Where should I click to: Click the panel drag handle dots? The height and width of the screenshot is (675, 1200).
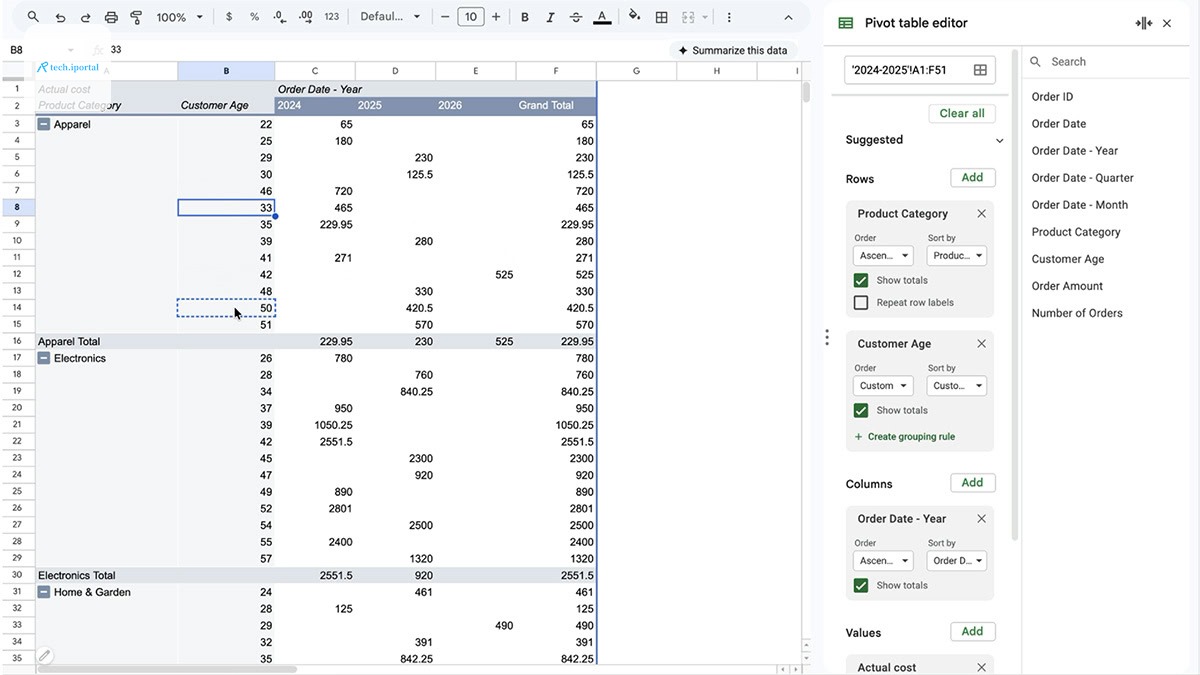(x=827, y=337)
